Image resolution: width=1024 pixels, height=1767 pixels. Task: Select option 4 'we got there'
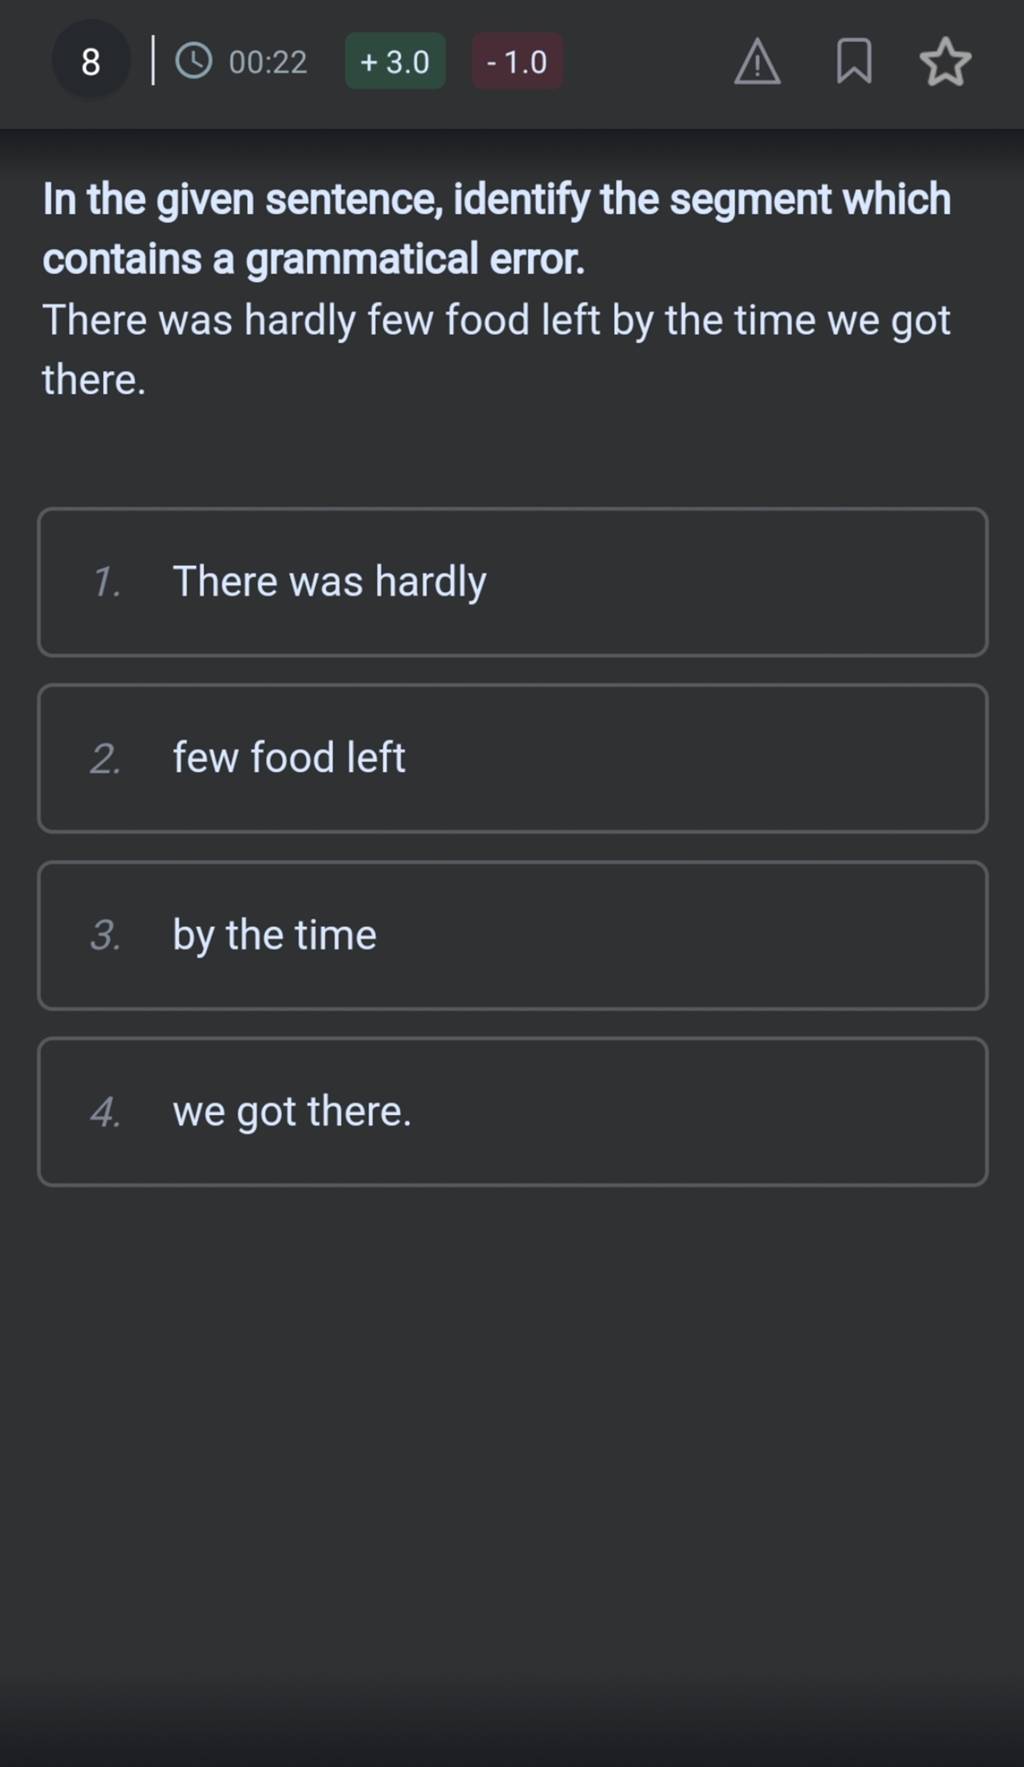pyautogui.click(x=512, y=1111)
